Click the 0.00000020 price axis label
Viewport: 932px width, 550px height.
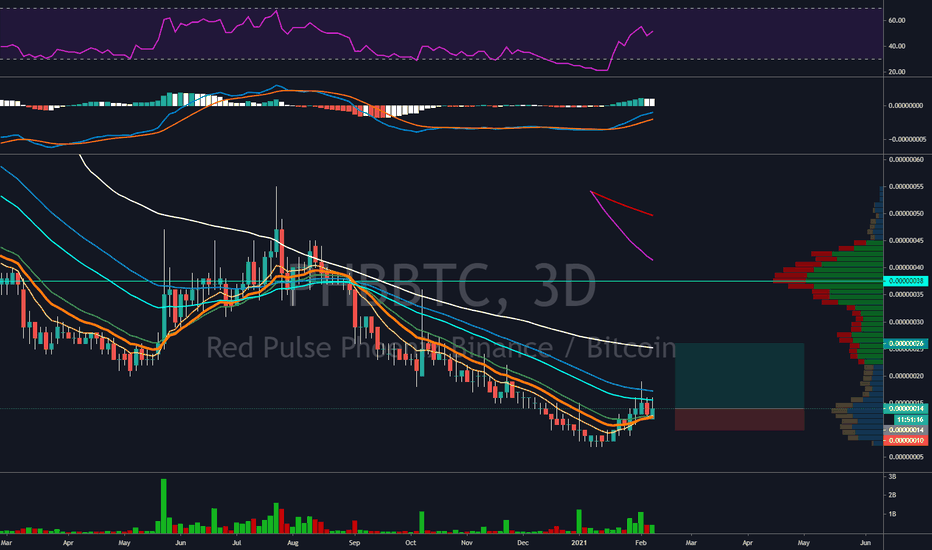tap(906, 376)
